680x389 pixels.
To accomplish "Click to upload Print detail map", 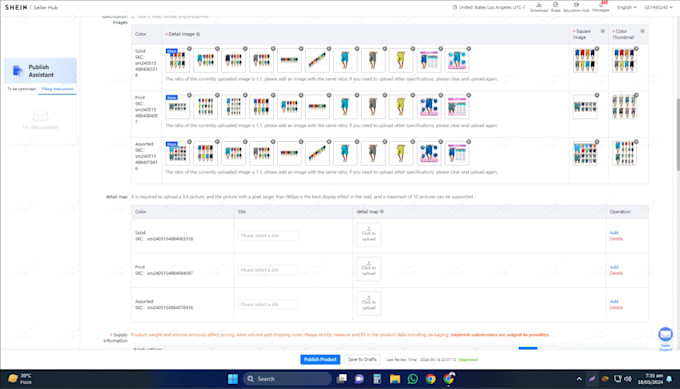I will pos(369,269).
